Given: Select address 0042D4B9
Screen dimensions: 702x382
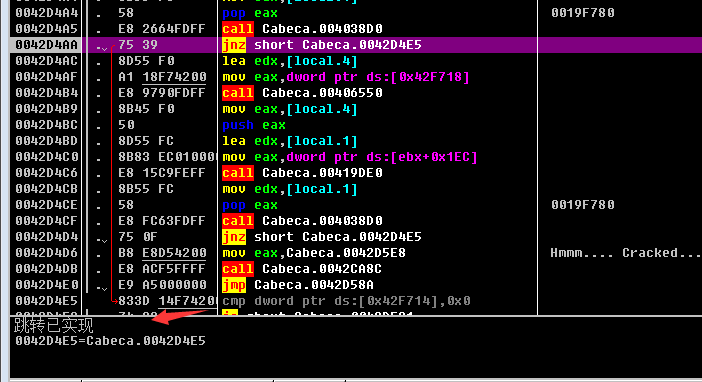Looking at the screenshot, I should [x=47, y=109].
